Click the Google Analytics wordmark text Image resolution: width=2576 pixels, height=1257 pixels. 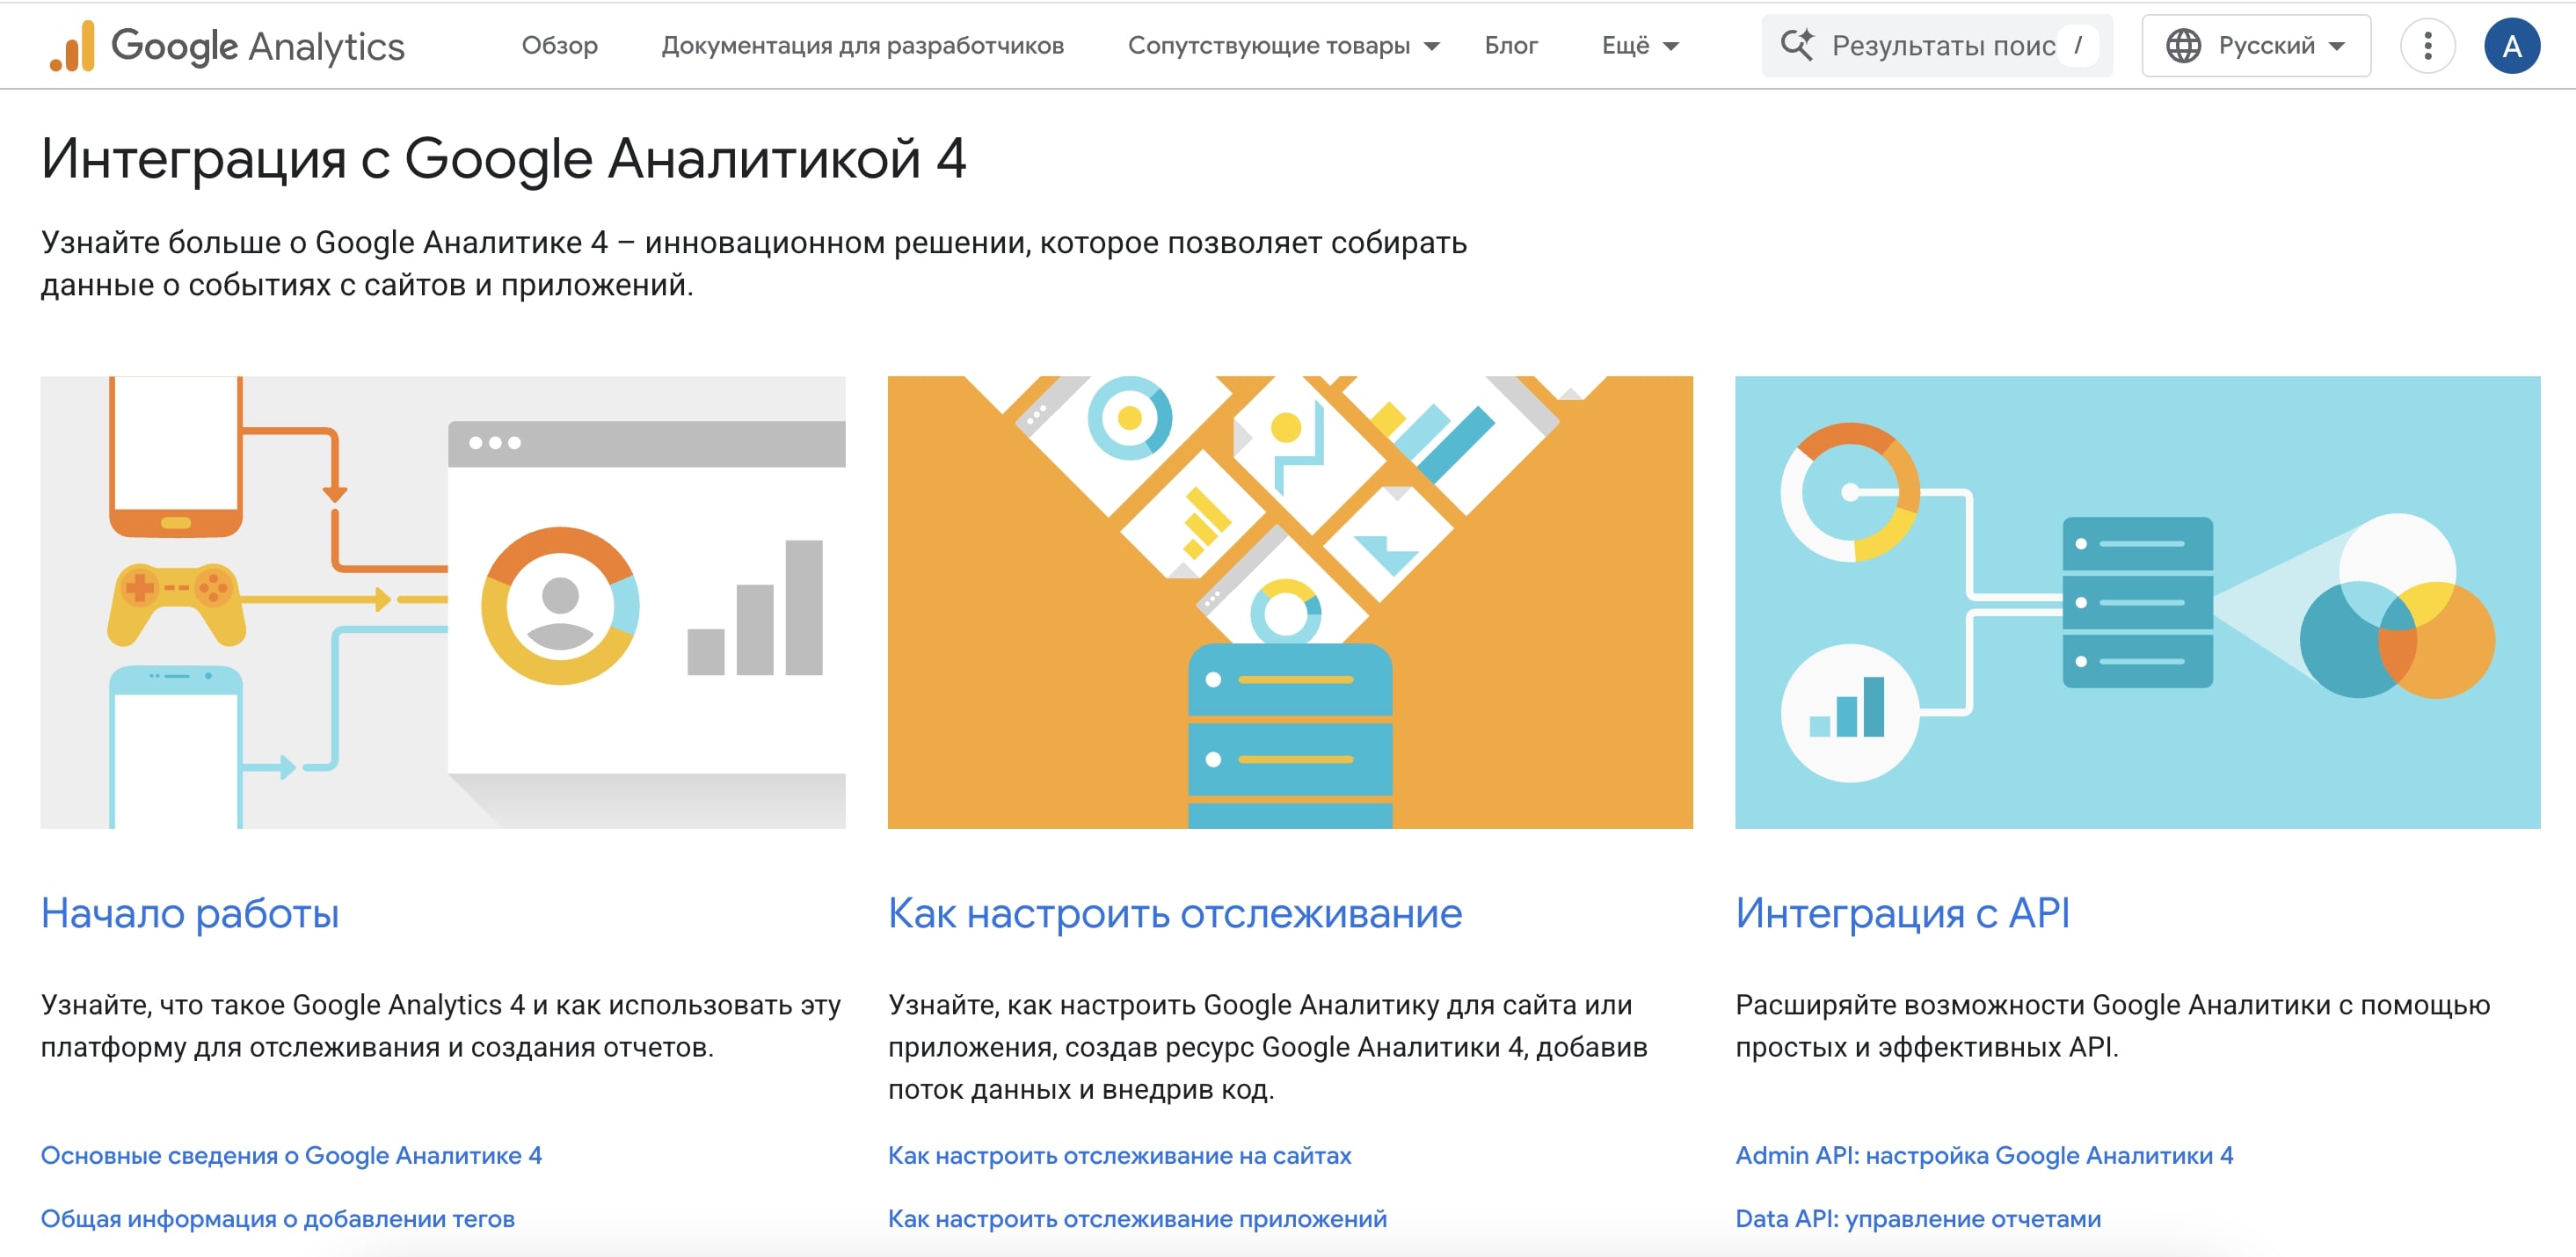(x=258, y=47)
